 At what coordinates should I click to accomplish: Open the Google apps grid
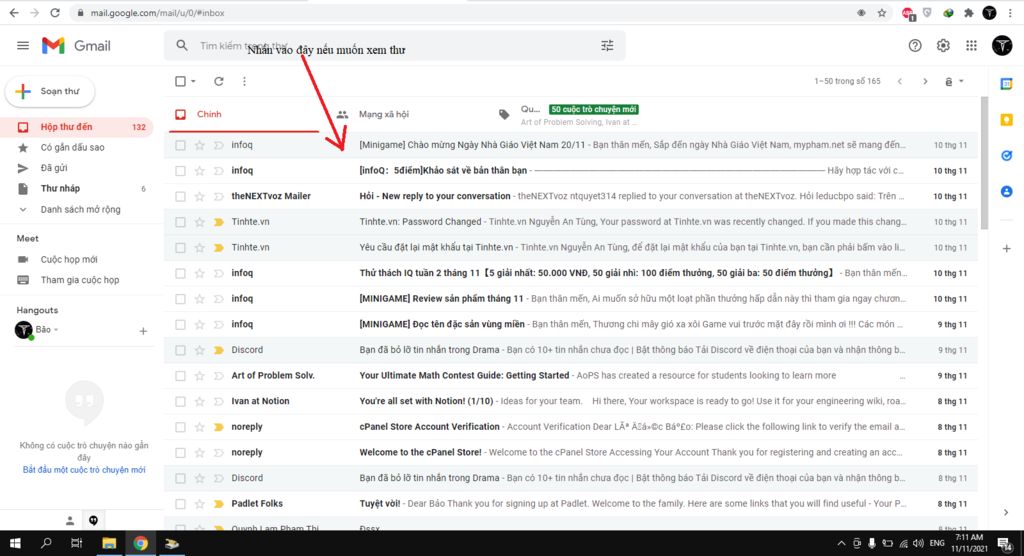(972, 46)
